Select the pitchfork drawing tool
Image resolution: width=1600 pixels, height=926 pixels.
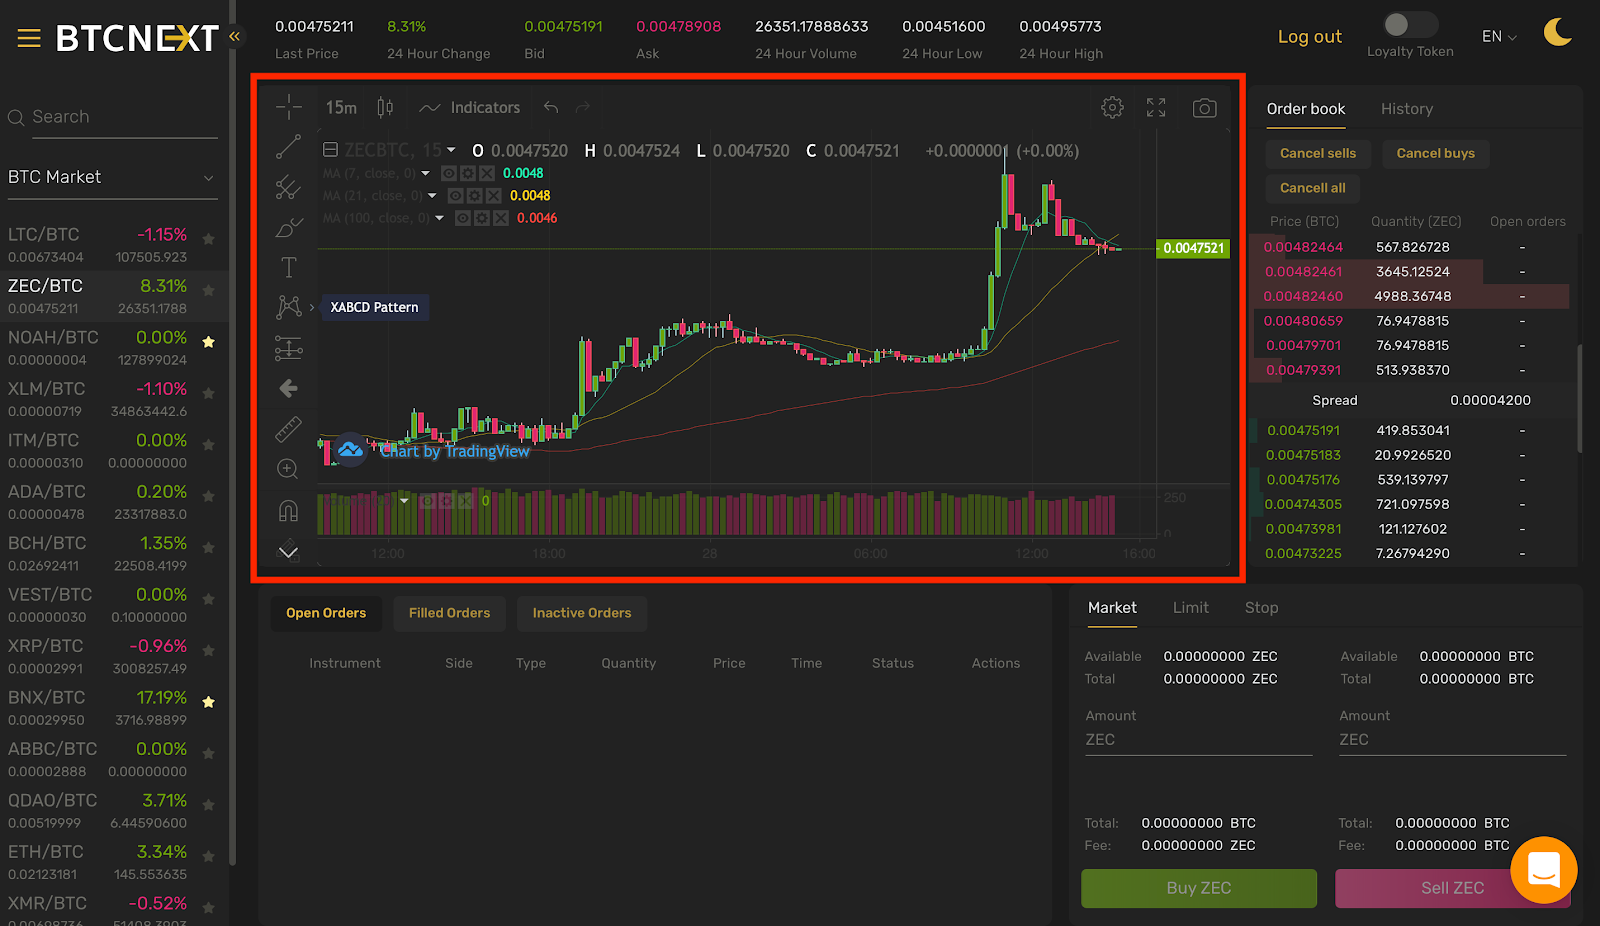[289, 187]
